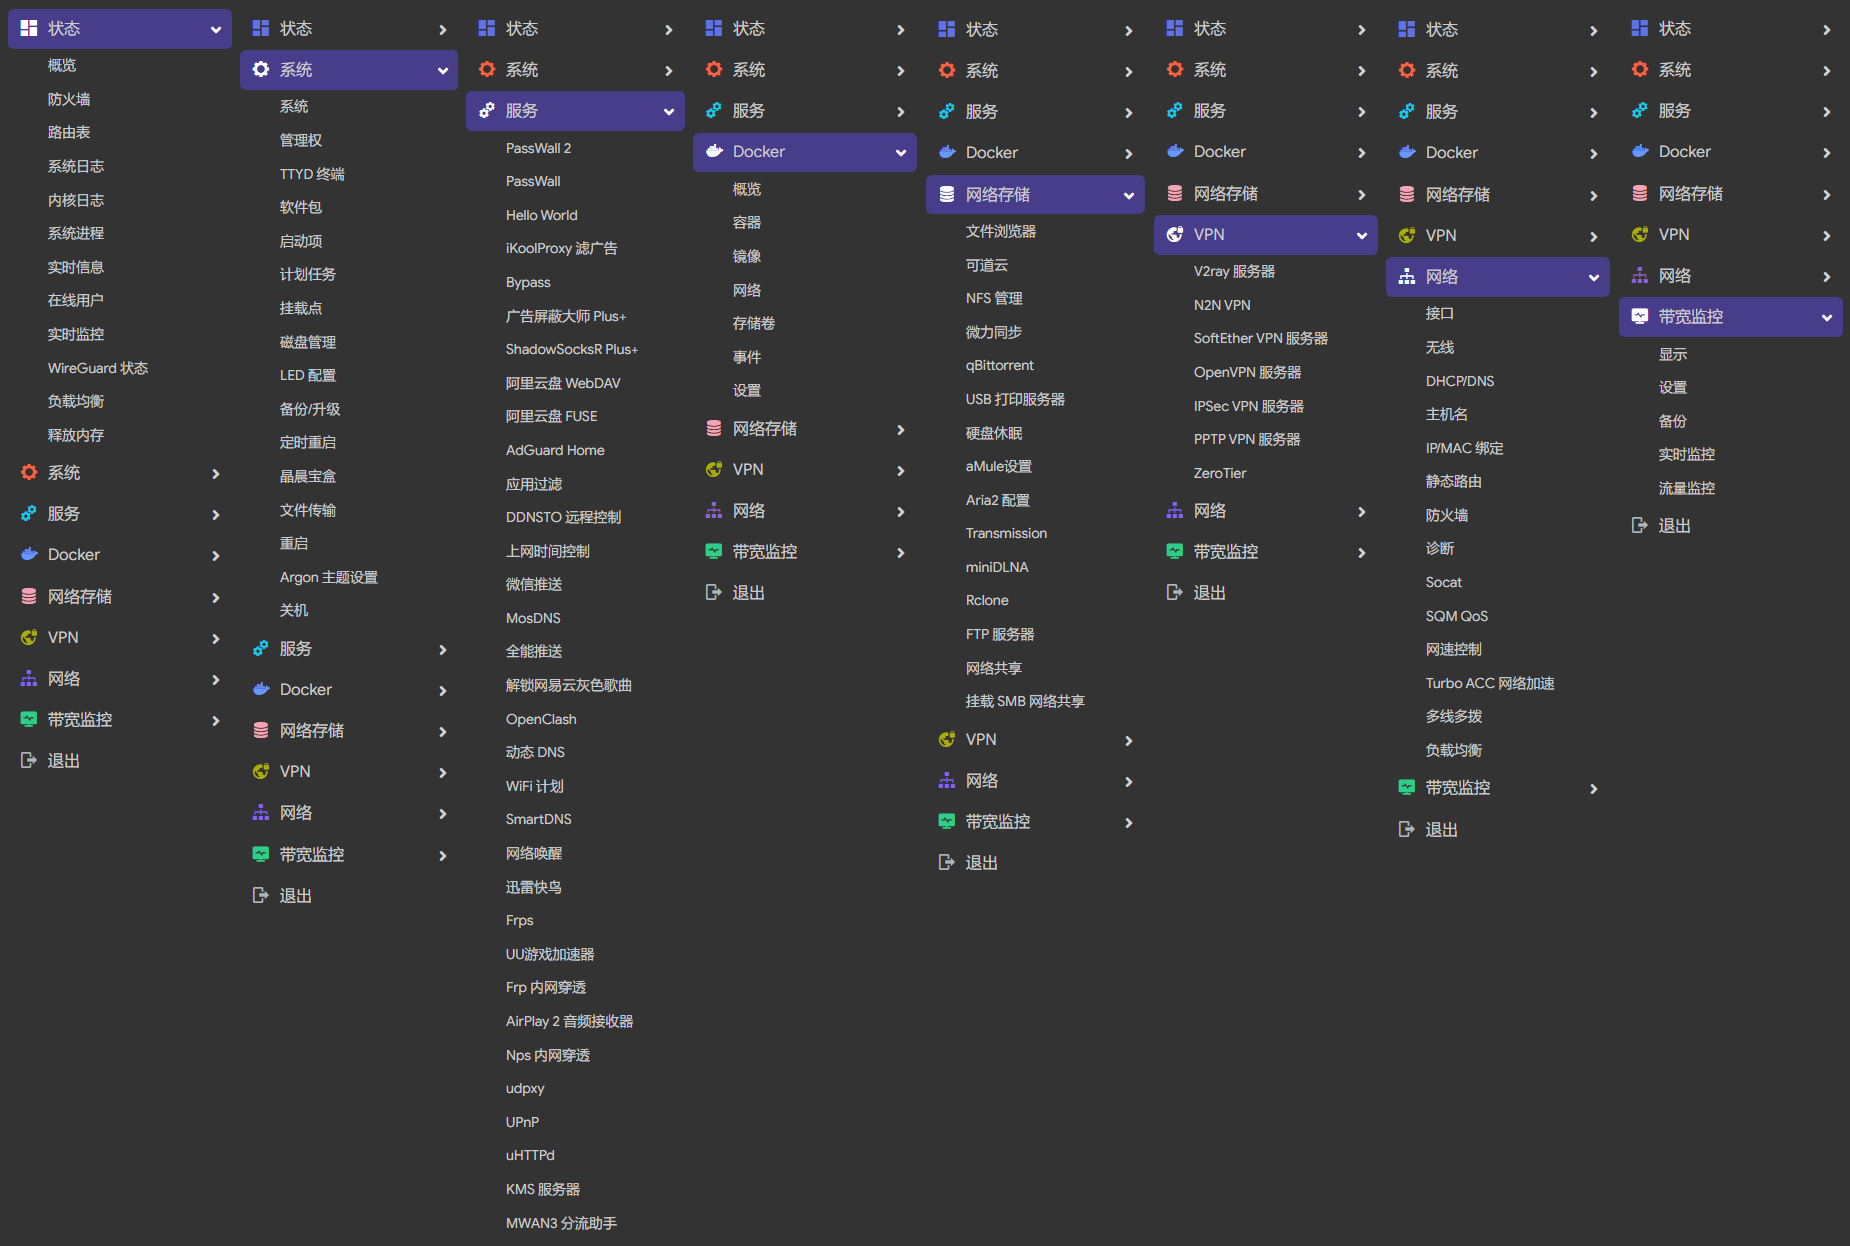Open the TTYD 终端 page
Screen dimensions: 1850x1246
click(x=312, y=174)
